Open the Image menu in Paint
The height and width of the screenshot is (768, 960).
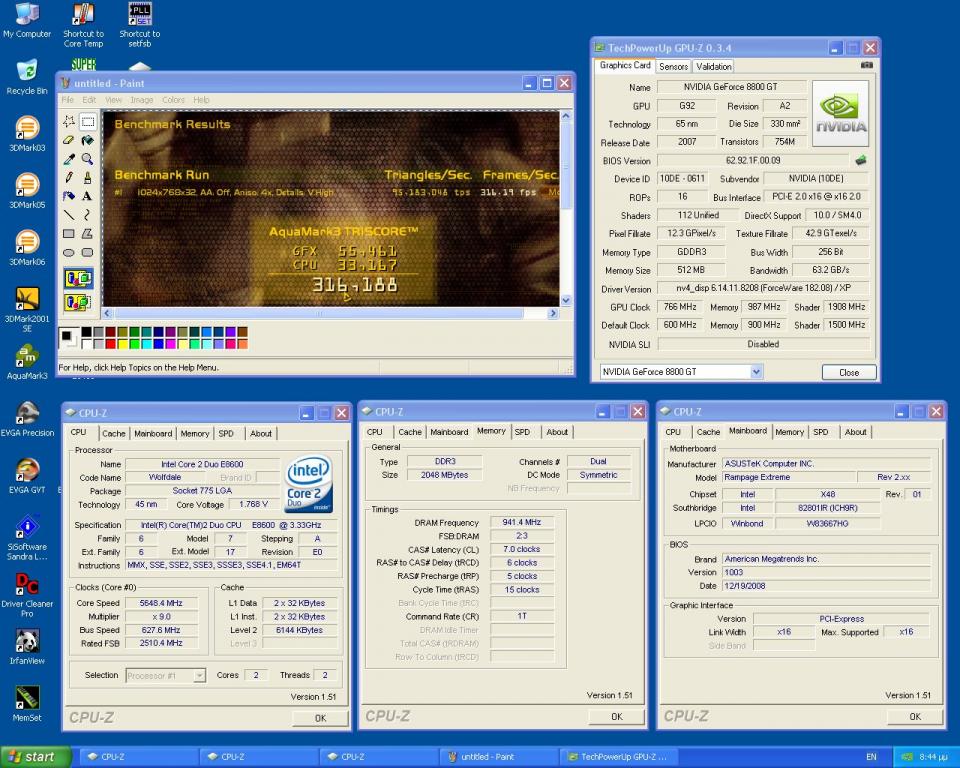(x=141, y=100)
